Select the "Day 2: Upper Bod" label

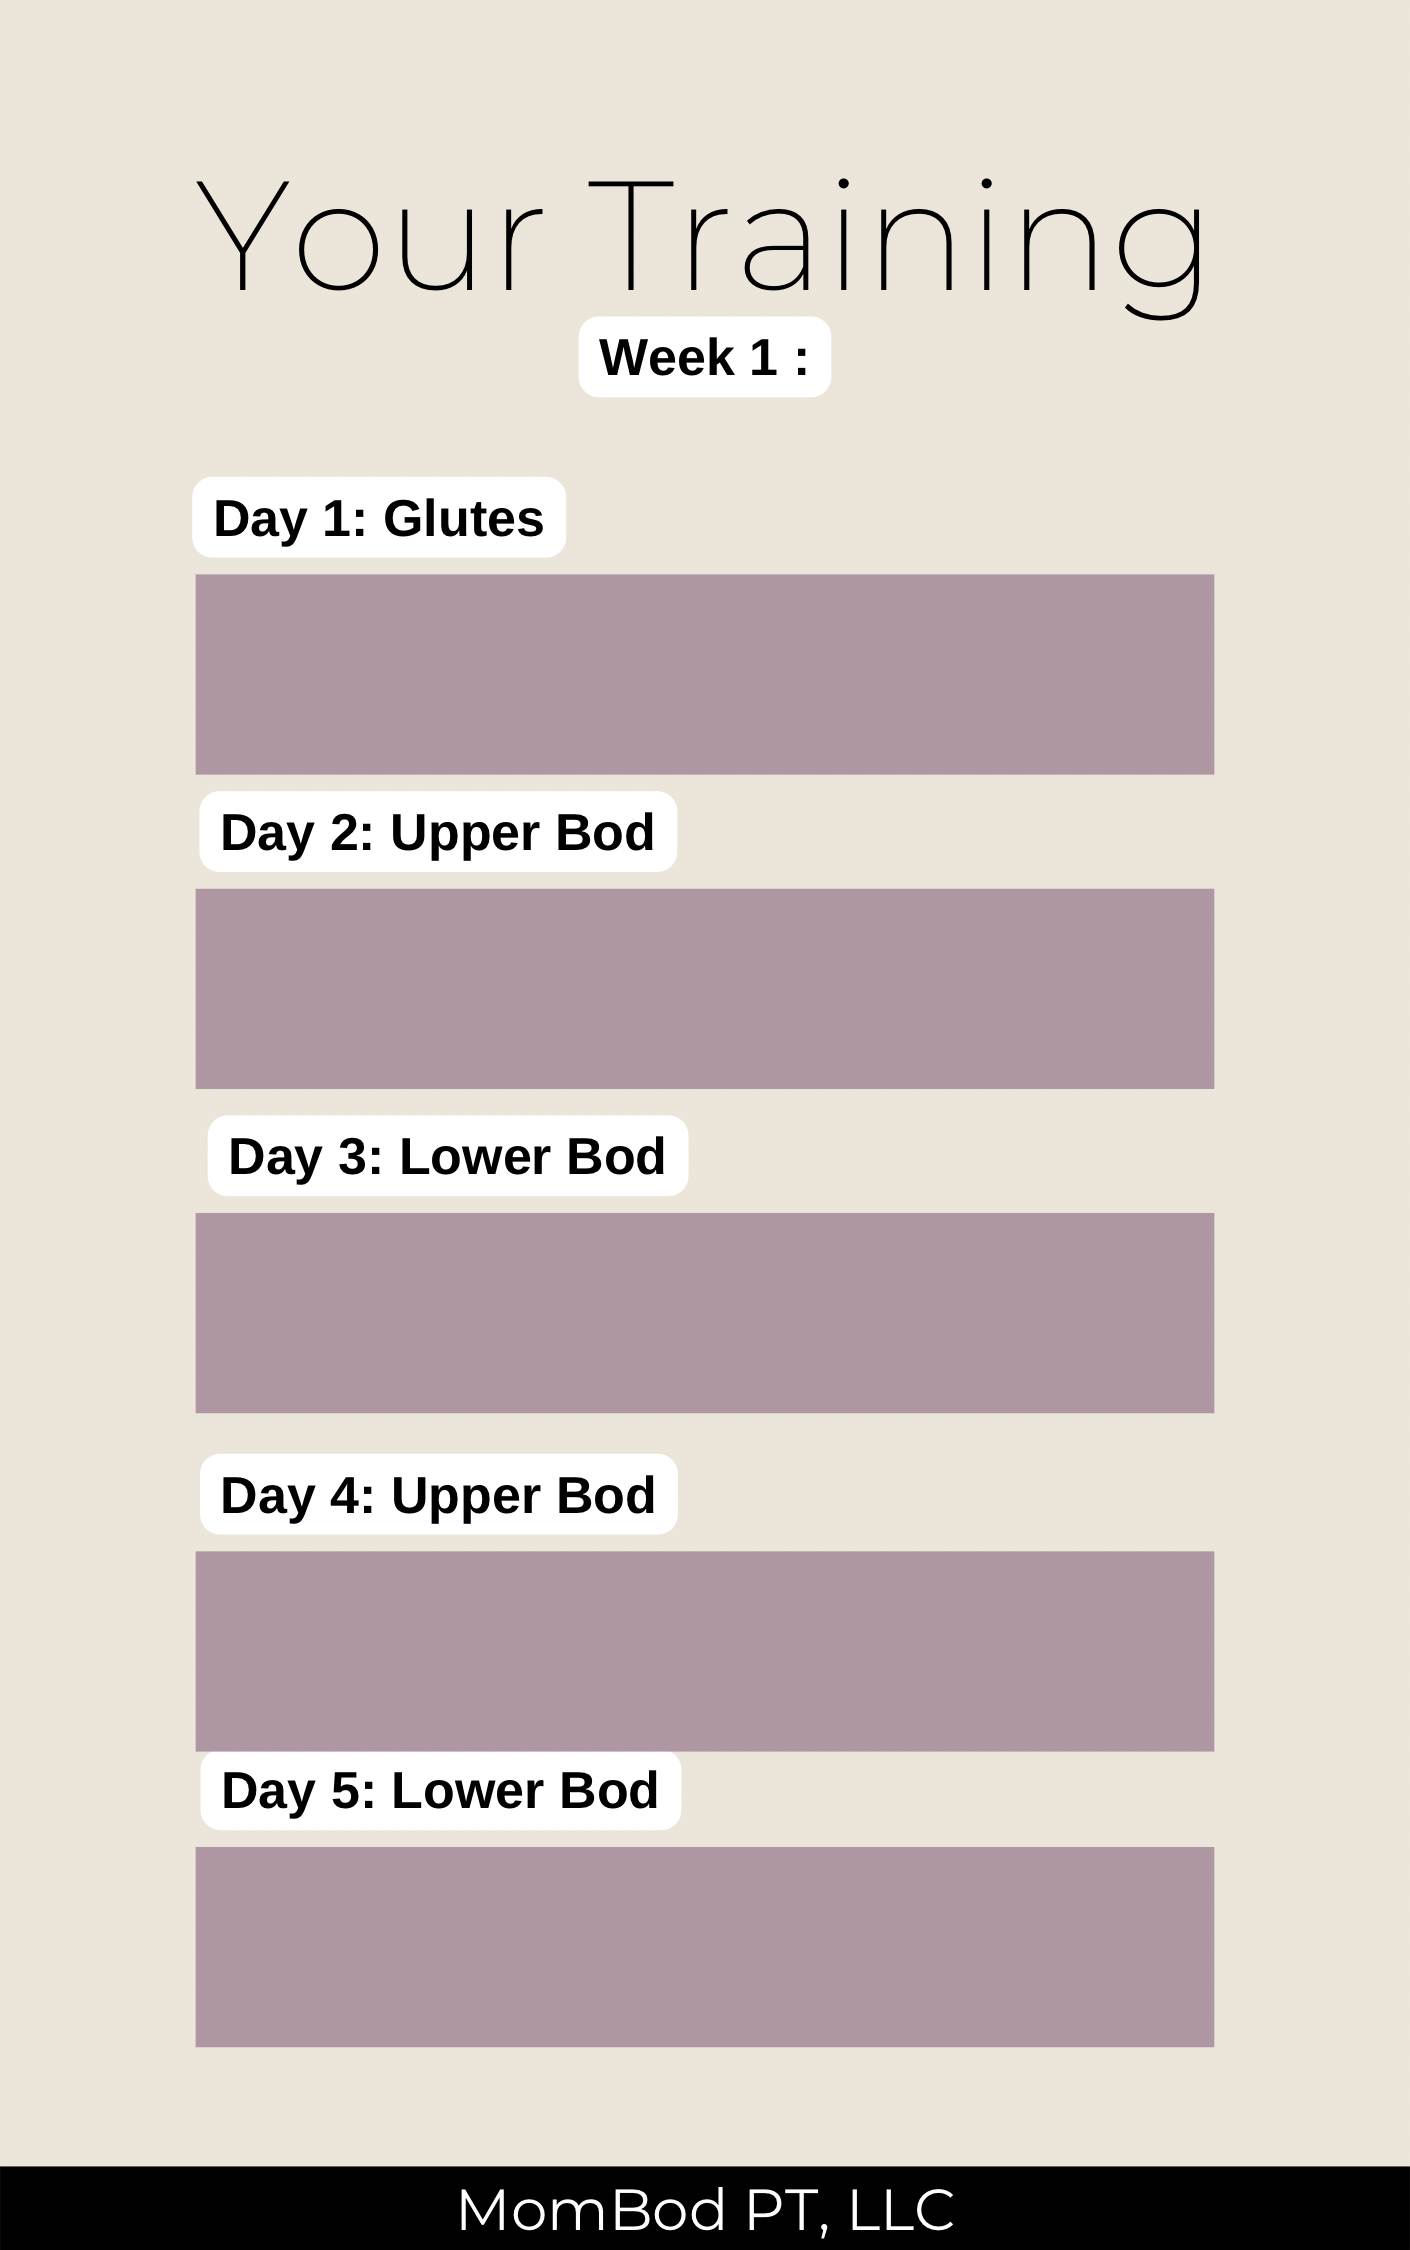[438, 832]
